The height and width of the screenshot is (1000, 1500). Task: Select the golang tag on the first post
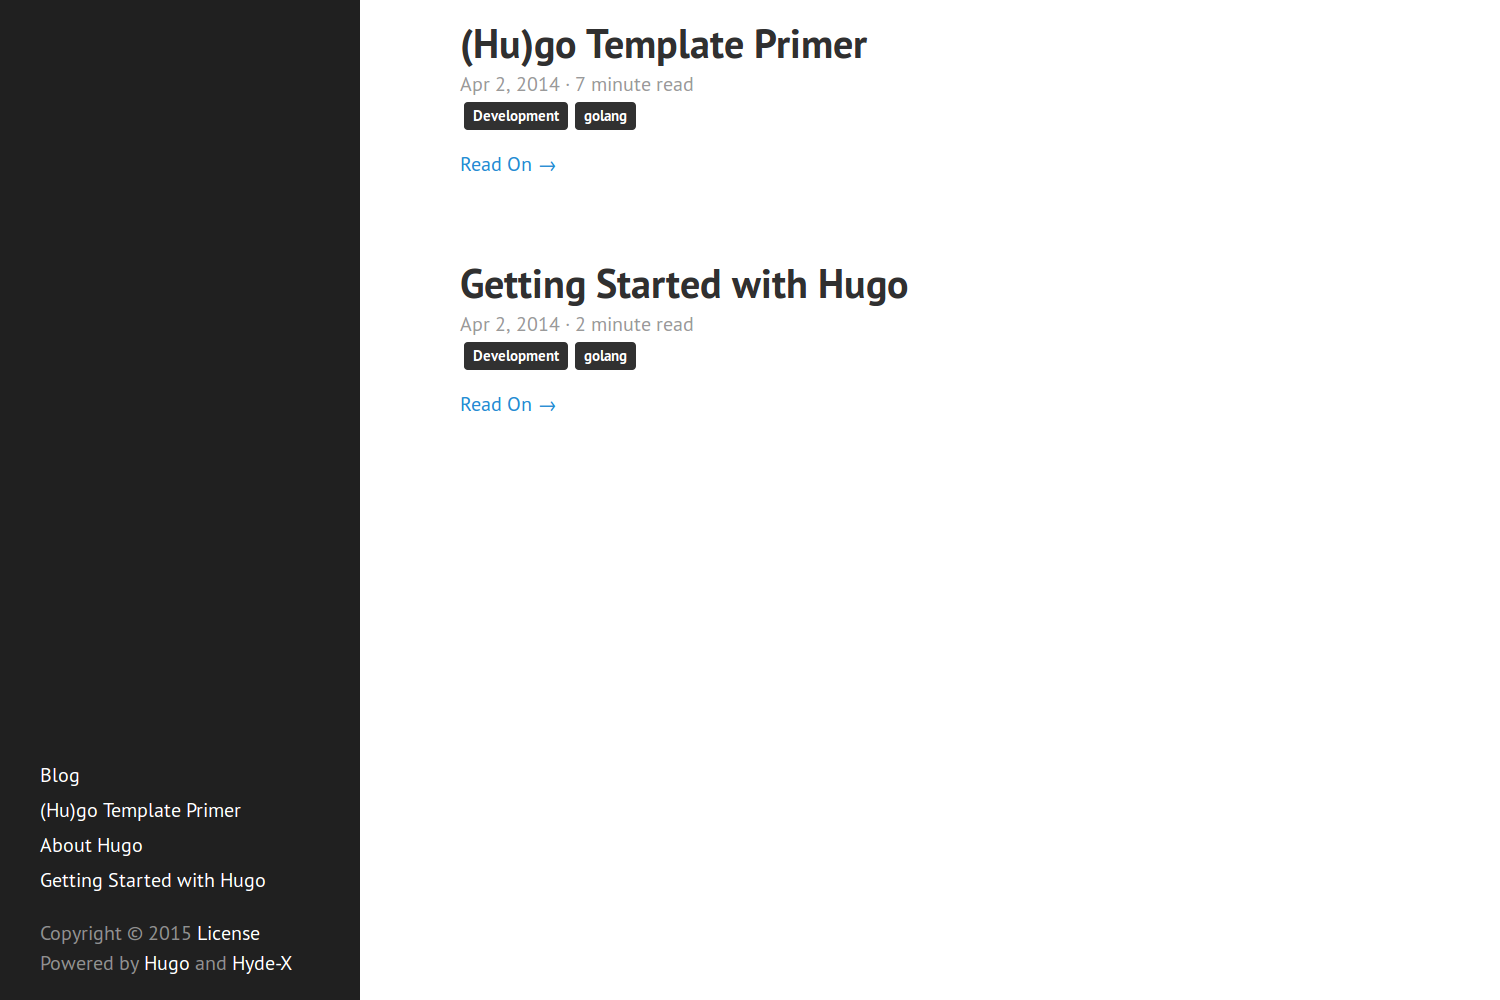605,116
